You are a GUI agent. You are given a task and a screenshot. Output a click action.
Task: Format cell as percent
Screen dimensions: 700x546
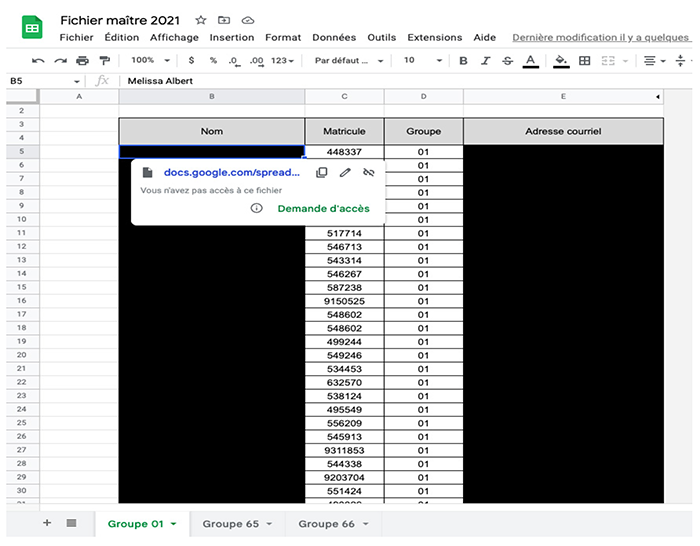pos(213,60)
